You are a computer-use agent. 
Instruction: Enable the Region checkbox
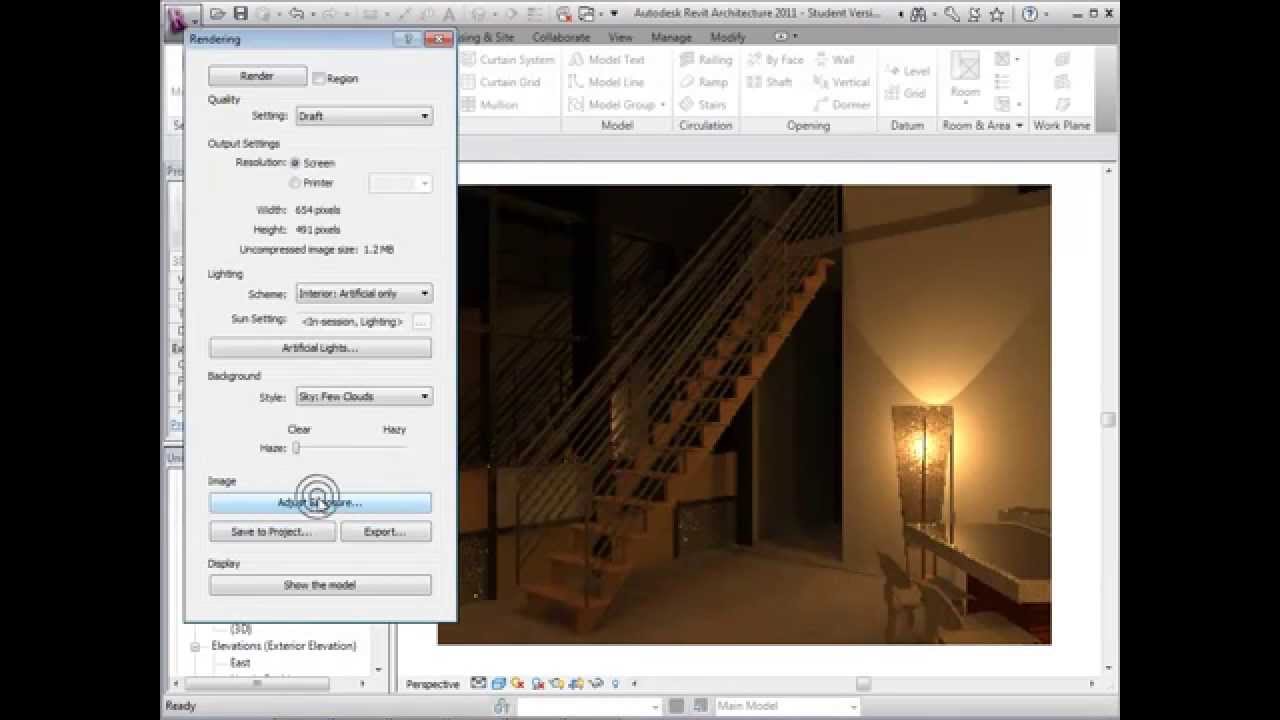(319, 78)
